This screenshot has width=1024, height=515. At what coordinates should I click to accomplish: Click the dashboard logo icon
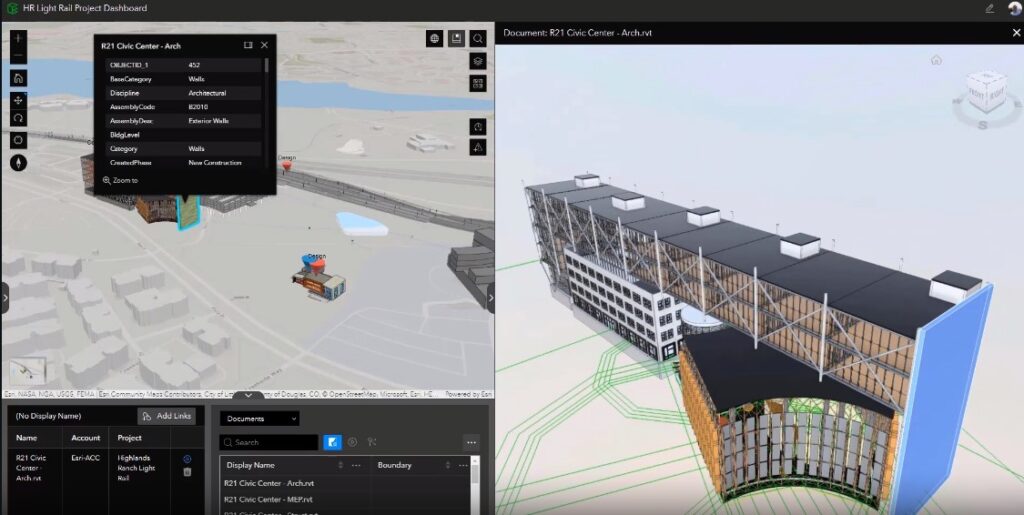coord(11,8)
